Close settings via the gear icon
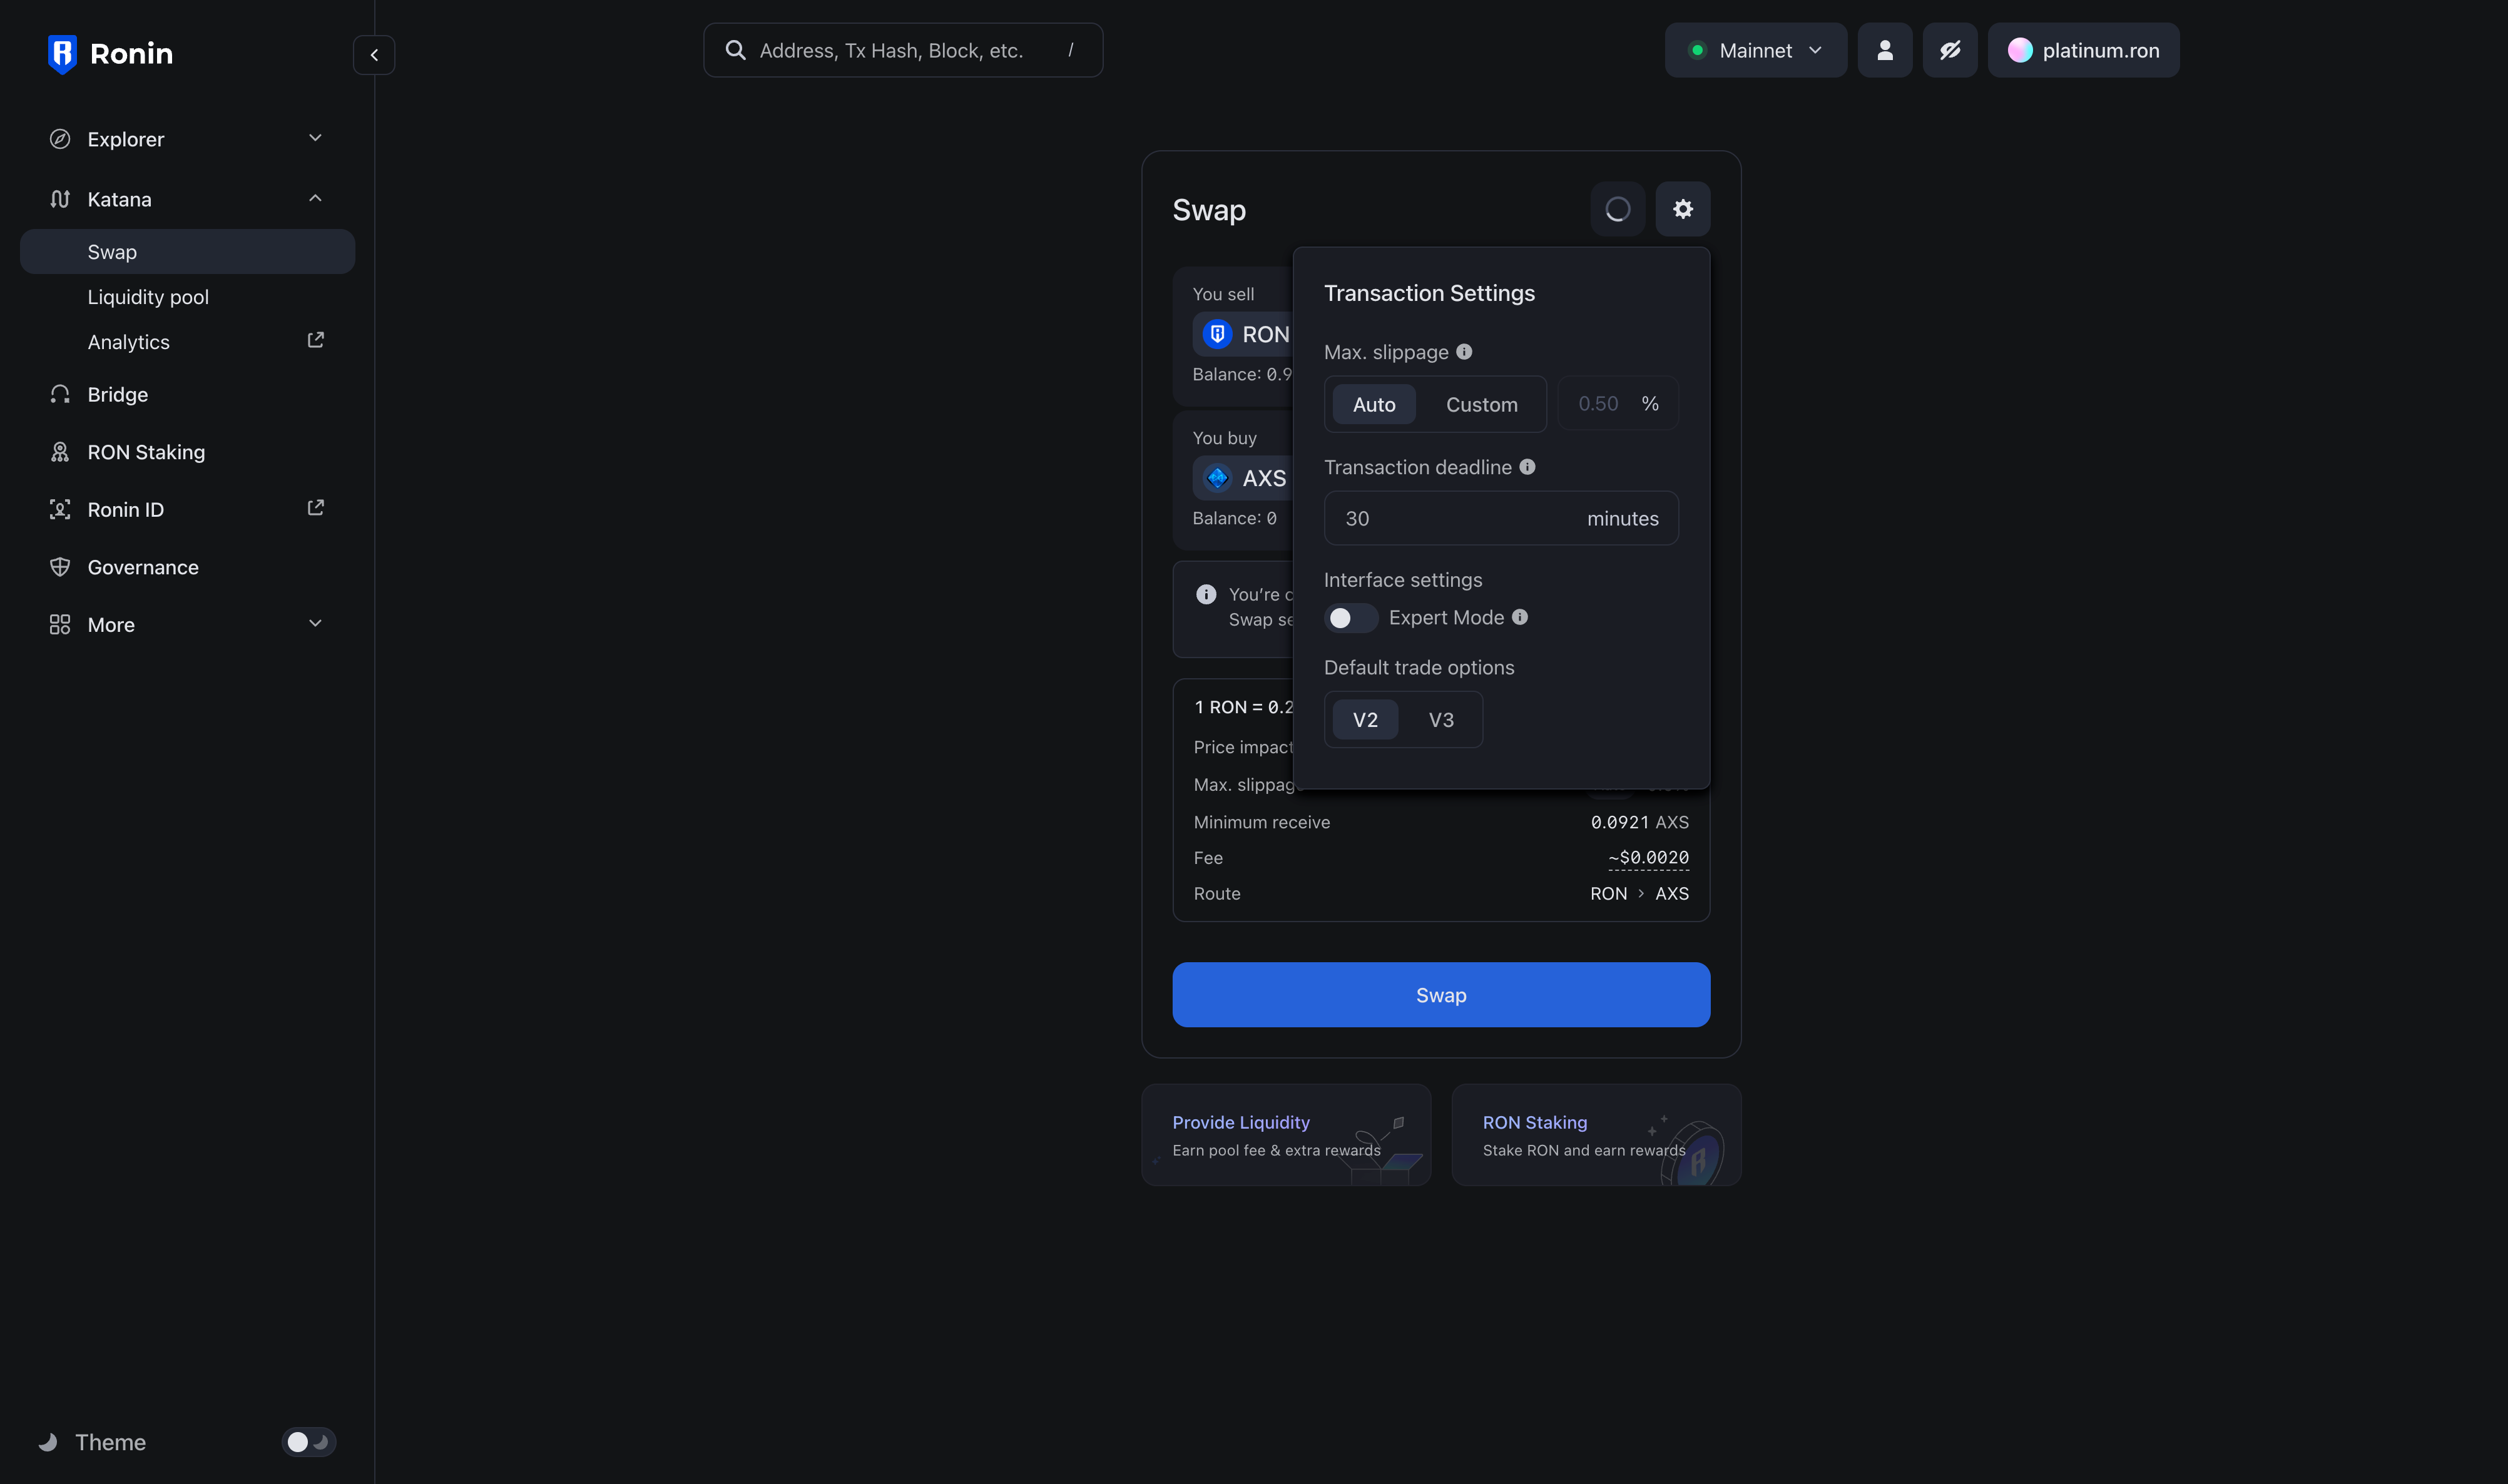This screenshot has width=2508, height=1484. pos(1682,209)
